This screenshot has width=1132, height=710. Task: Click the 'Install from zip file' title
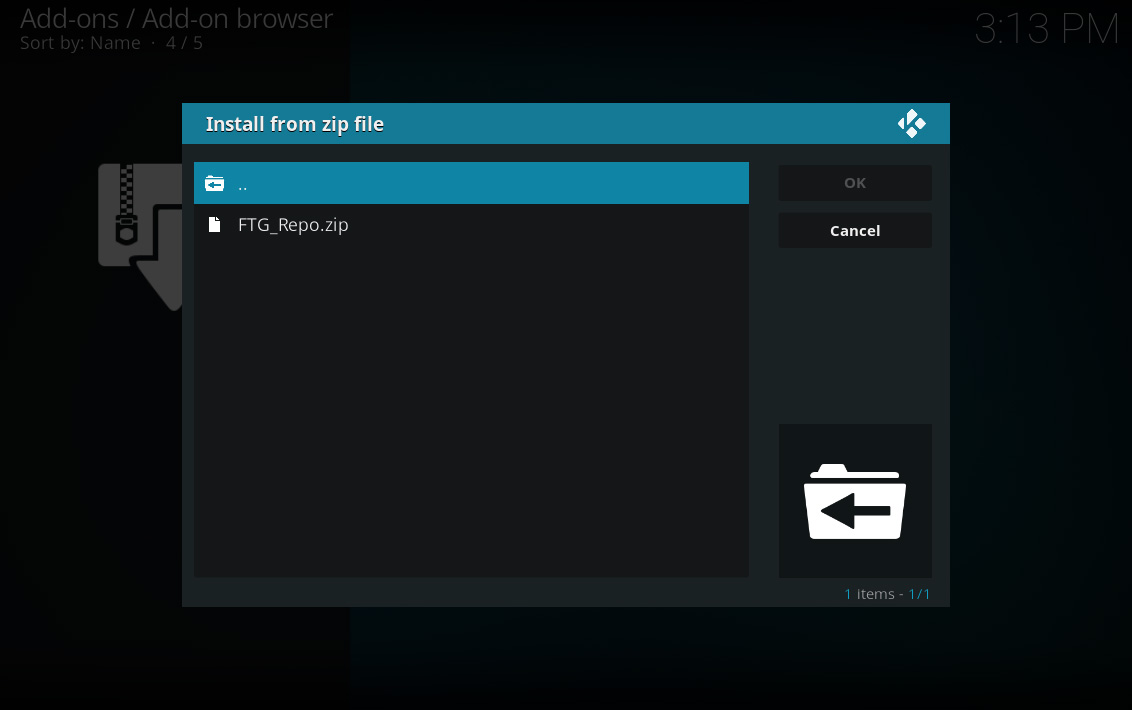coord(295,124)
